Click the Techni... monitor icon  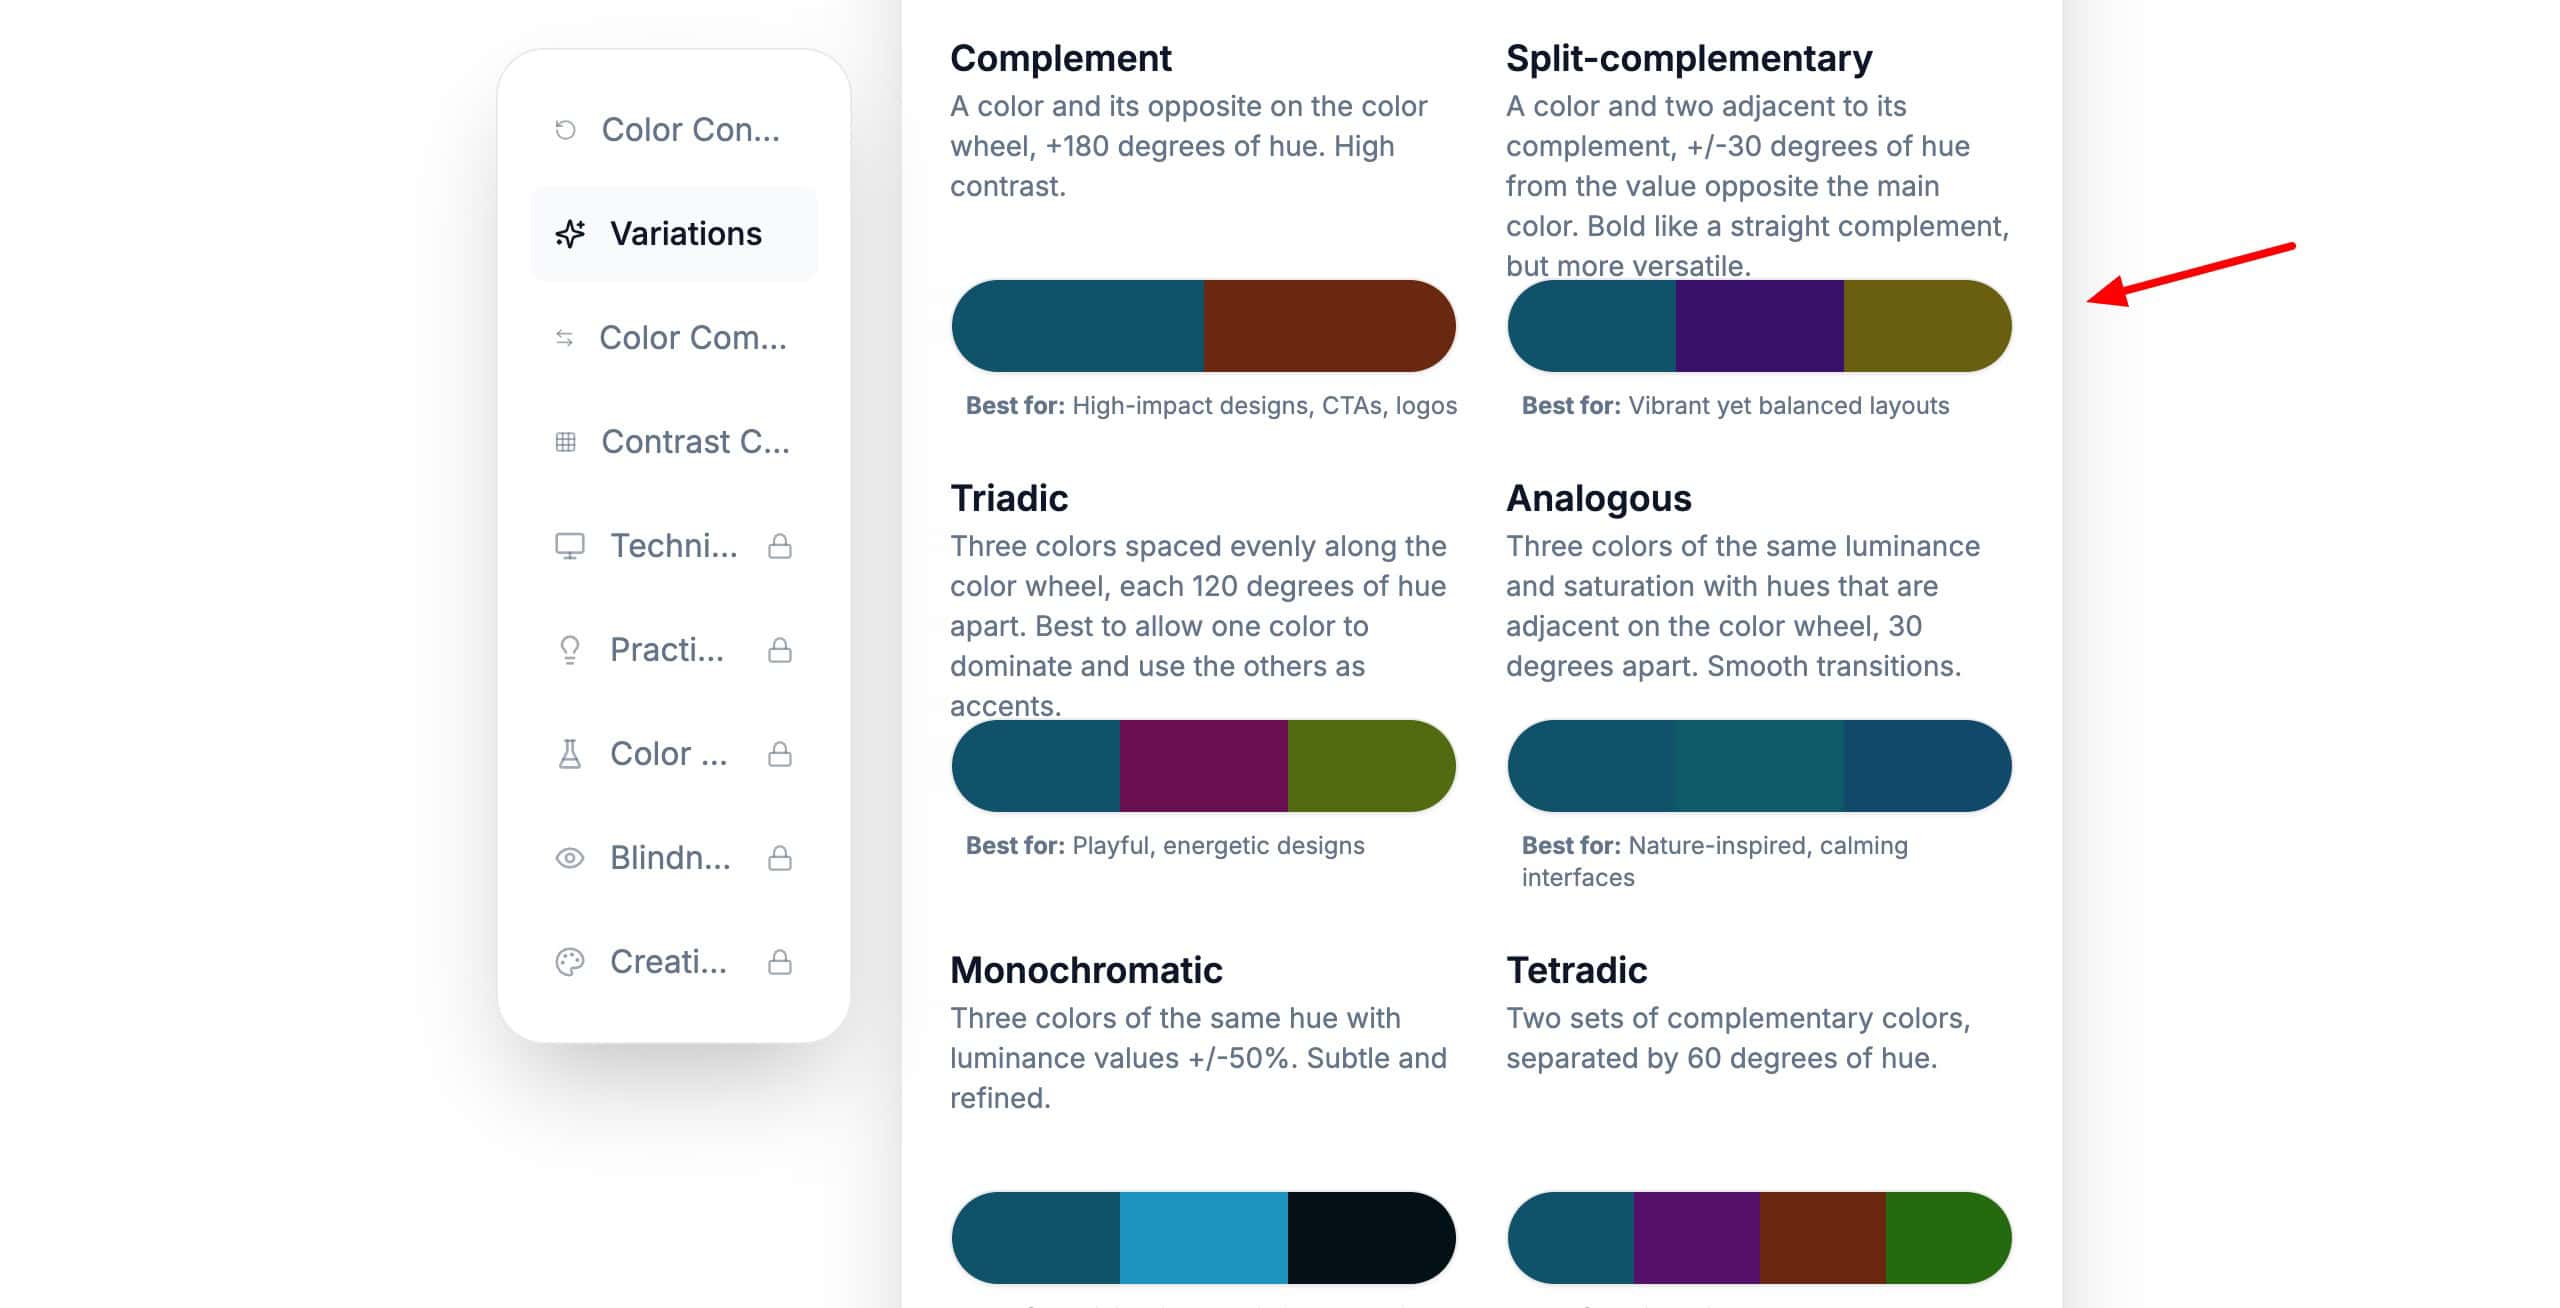[x=569, y=546]
